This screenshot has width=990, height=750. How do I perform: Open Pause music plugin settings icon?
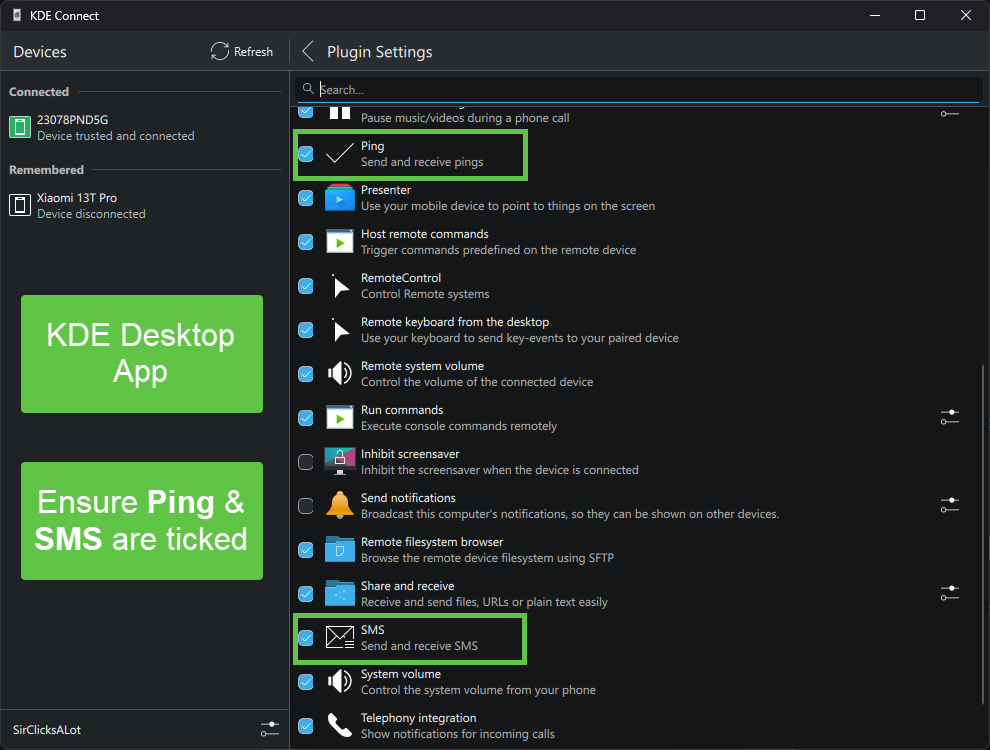pyautogui.click(x=949, y=113)
